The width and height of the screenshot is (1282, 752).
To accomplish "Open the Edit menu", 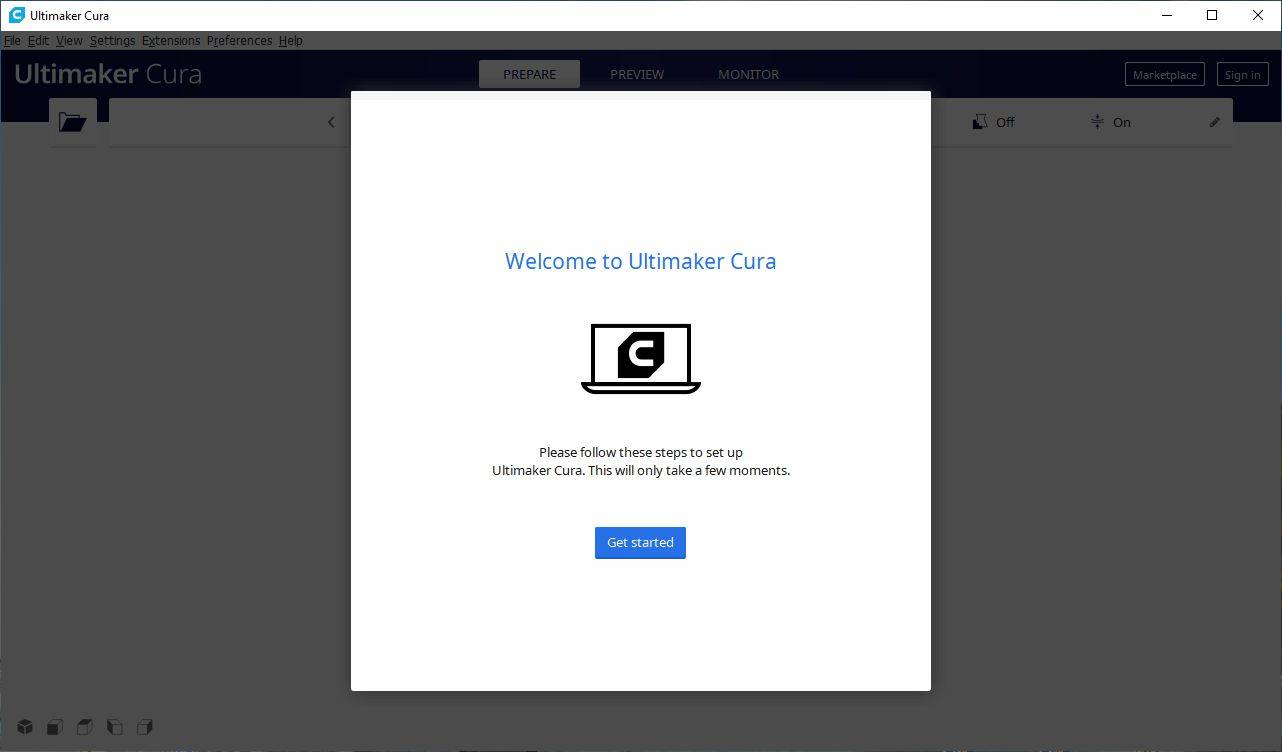I will coord(38,41).
